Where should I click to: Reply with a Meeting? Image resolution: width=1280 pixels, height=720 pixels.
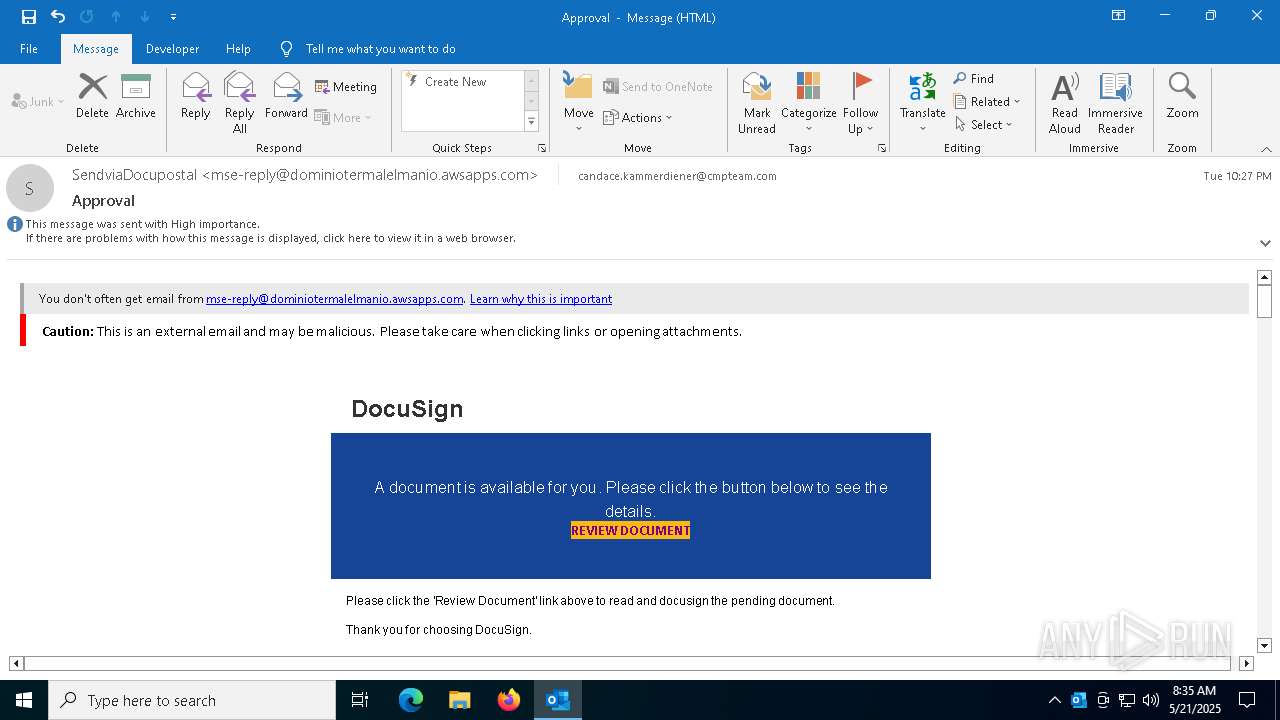click(346, 87)
